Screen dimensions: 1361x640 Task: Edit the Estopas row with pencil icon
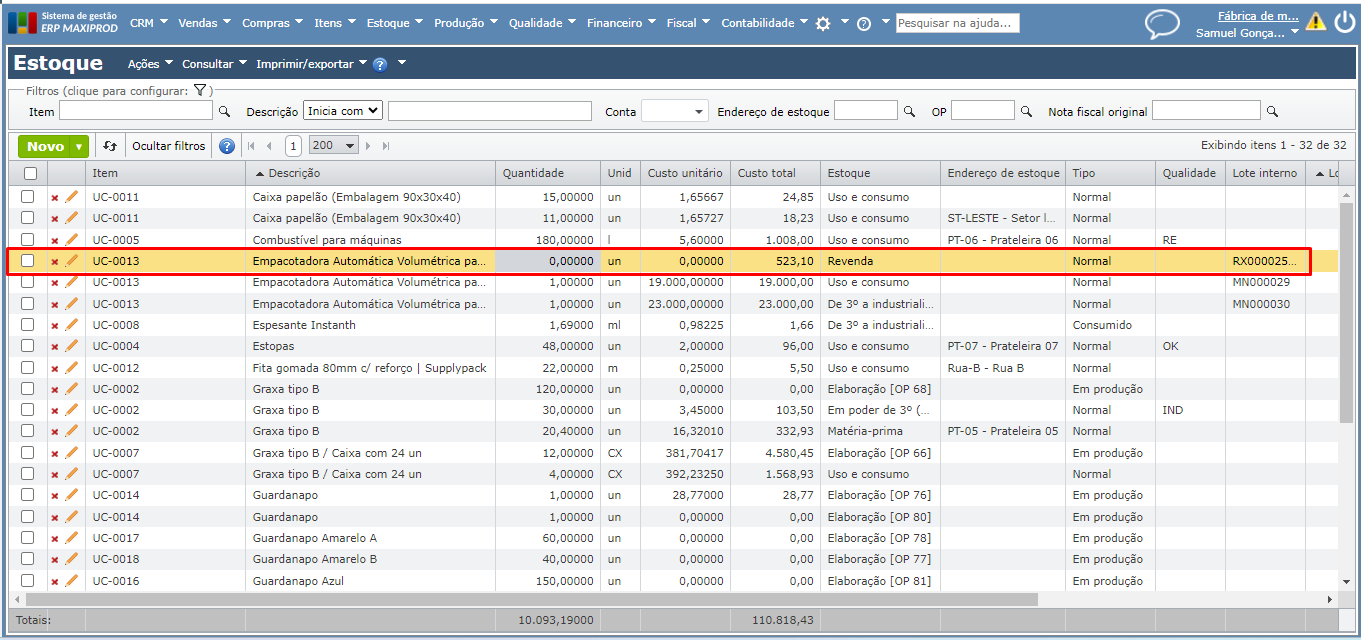click(71, 346)
